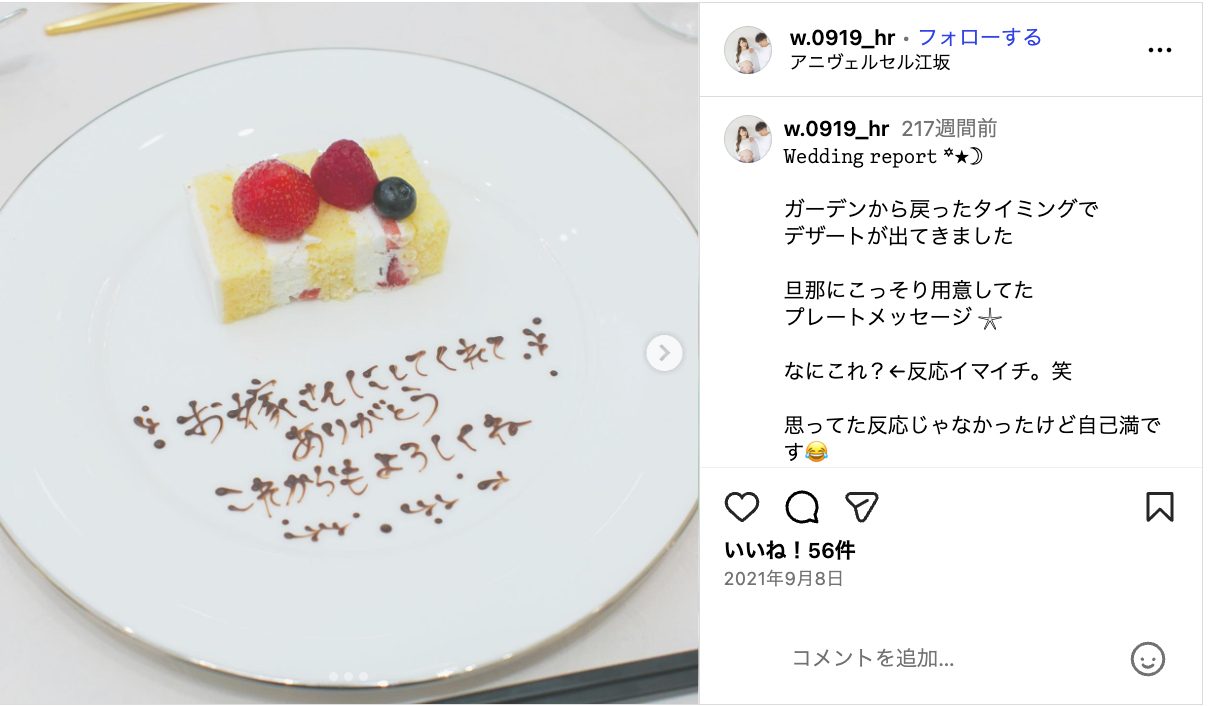The height and width of the screenshot is (706, 1208).
Task: Follow user via フォローする link
Action: (x=980, y=38)
